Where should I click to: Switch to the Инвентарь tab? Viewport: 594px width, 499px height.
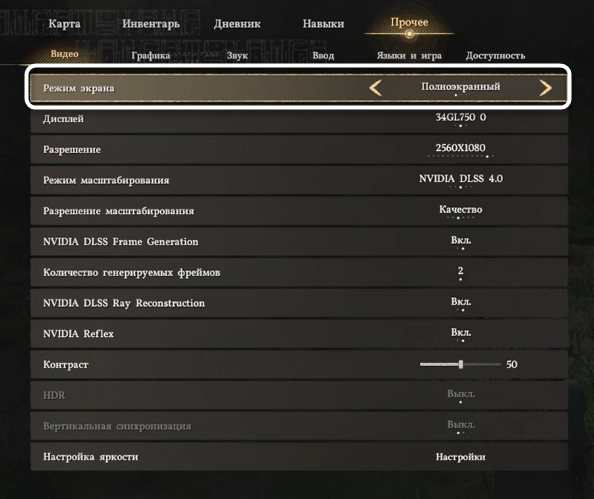[151, 23]
